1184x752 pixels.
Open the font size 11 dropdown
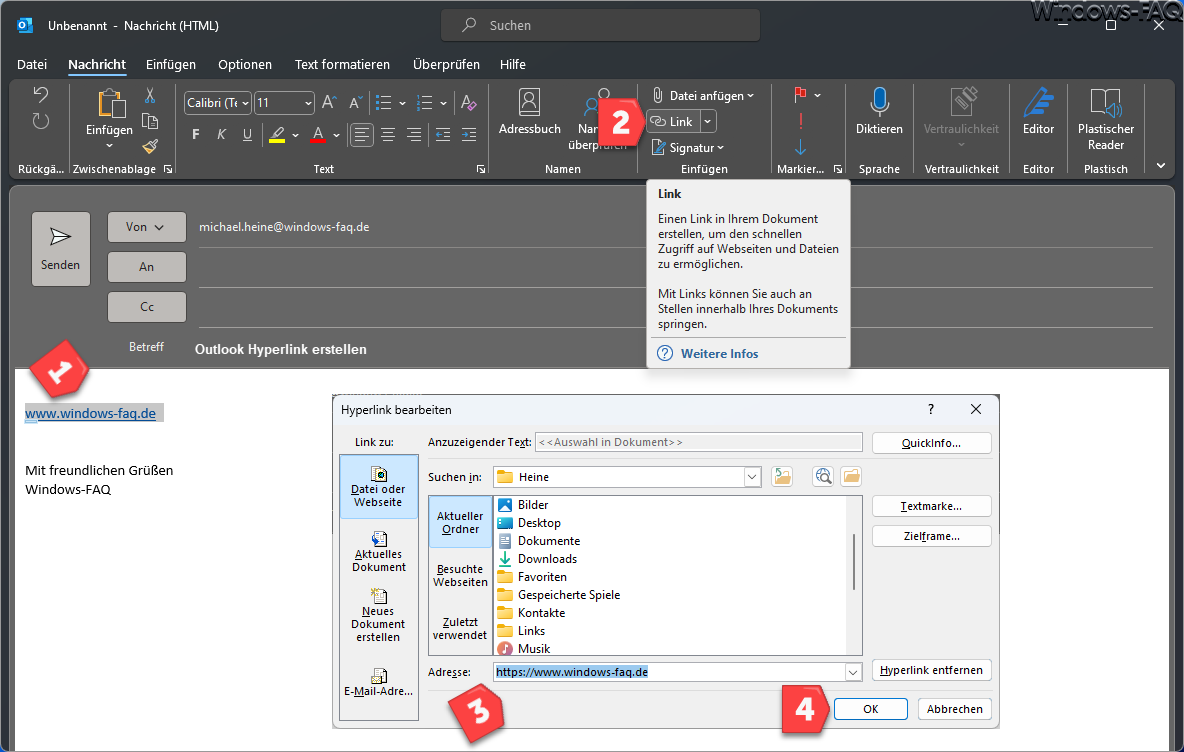tap(308, 103)
